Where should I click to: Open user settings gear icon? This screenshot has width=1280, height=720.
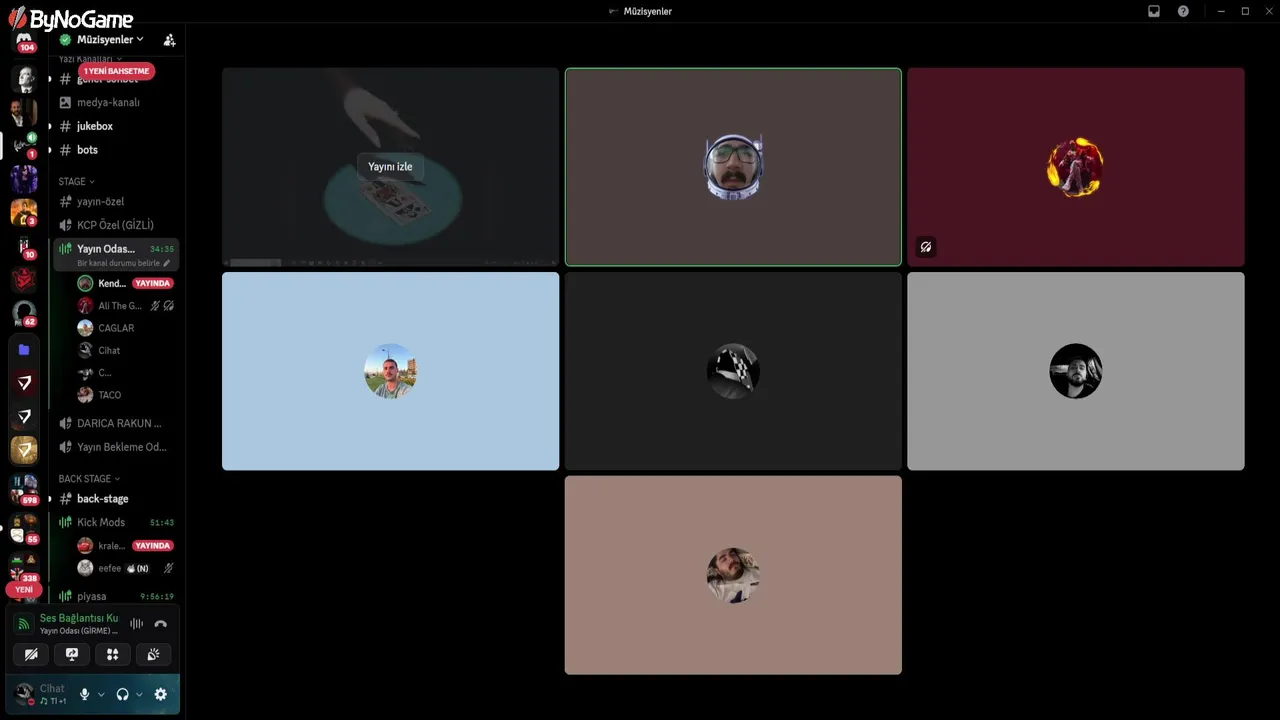[160, 694]
